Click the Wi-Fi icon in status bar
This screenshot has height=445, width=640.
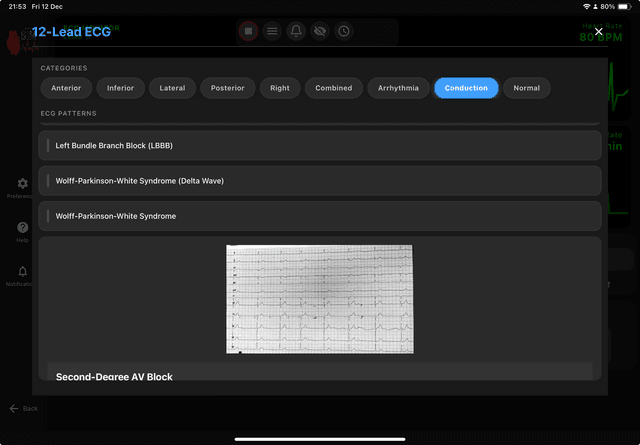(x=587, y=7)
